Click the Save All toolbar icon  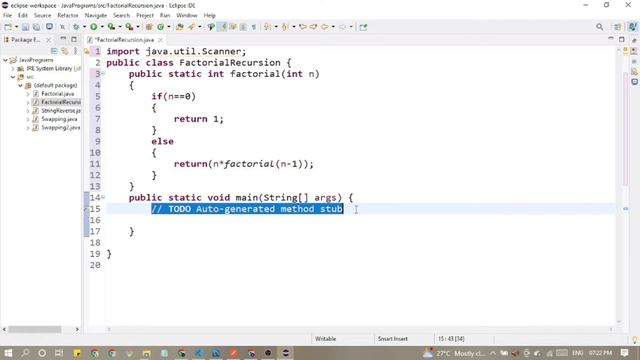click(36, 27)
